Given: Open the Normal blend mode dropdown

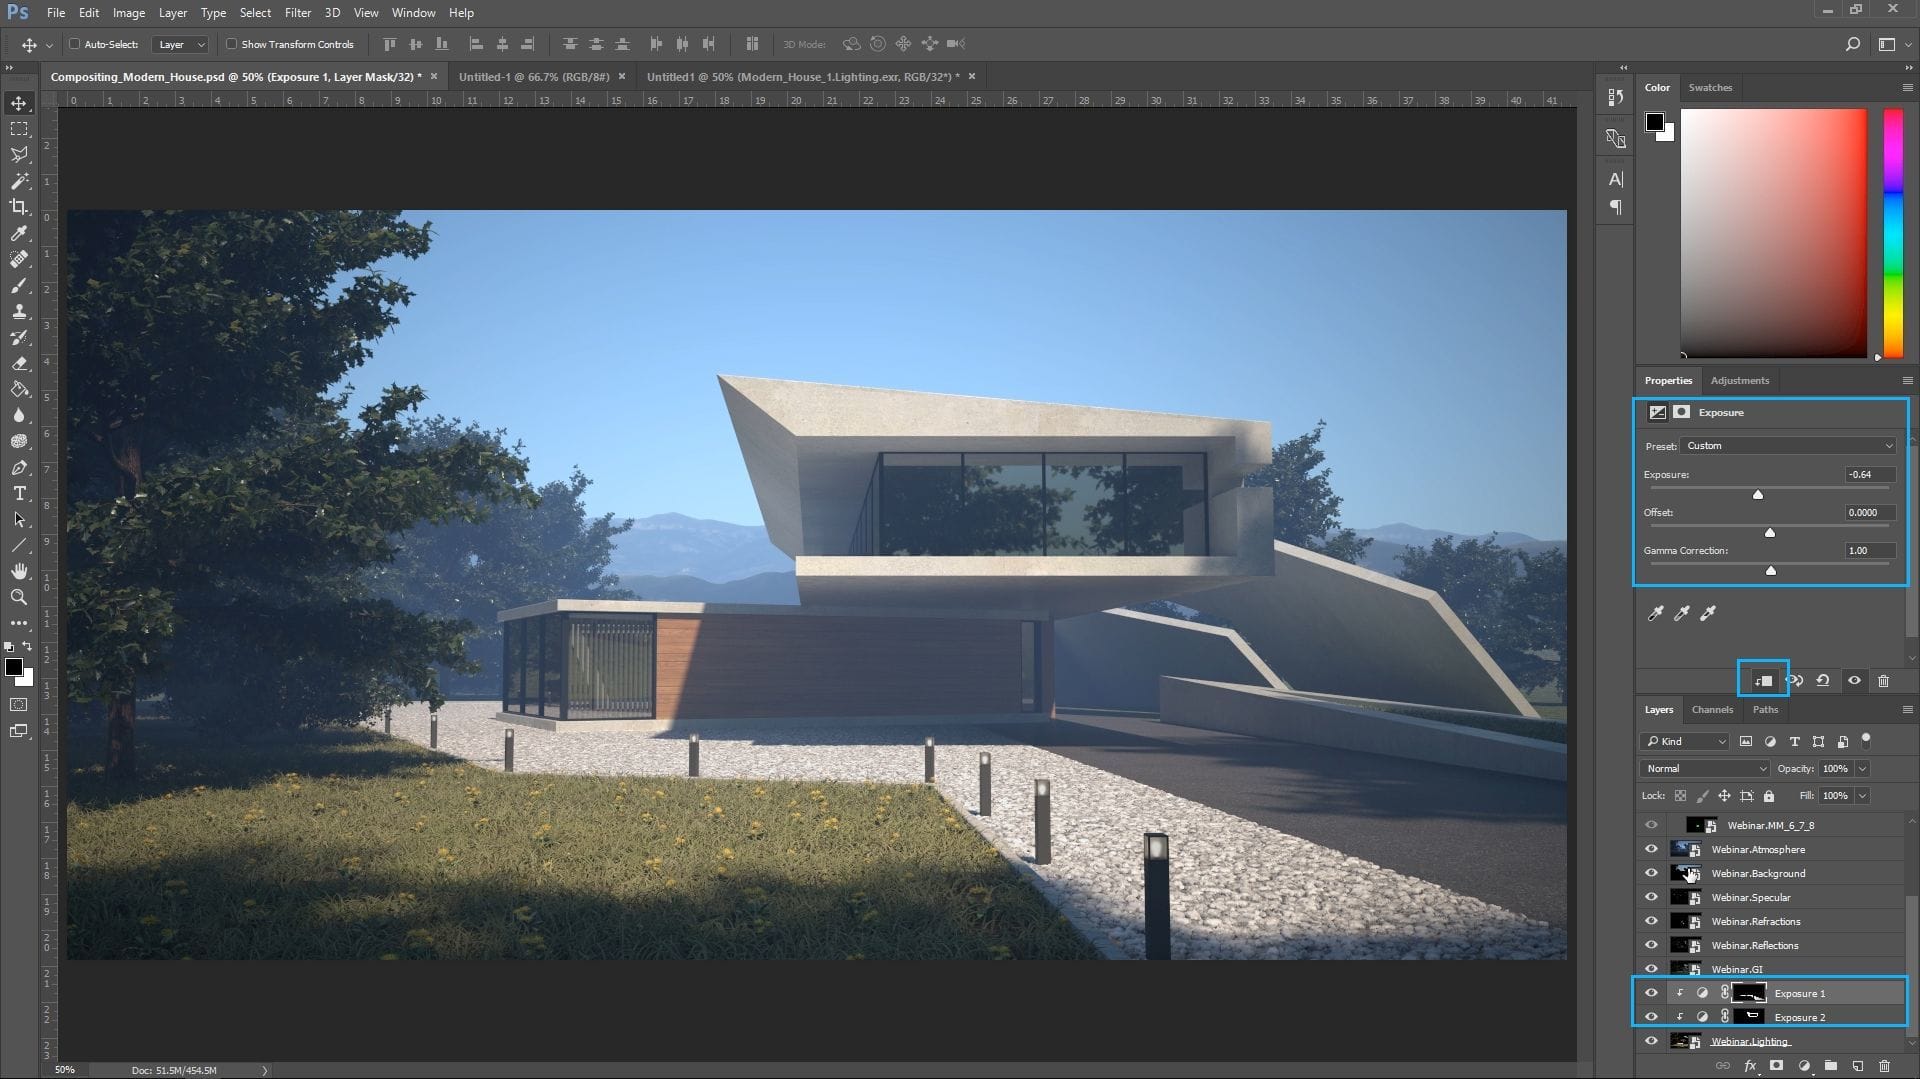Looking at the screenshot, I should pos(1705,768).
